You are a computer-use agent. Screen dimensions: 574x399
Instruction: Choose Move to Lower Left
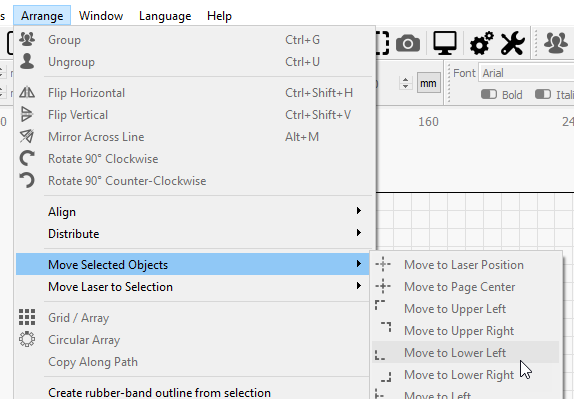click(x=466, y=353)
